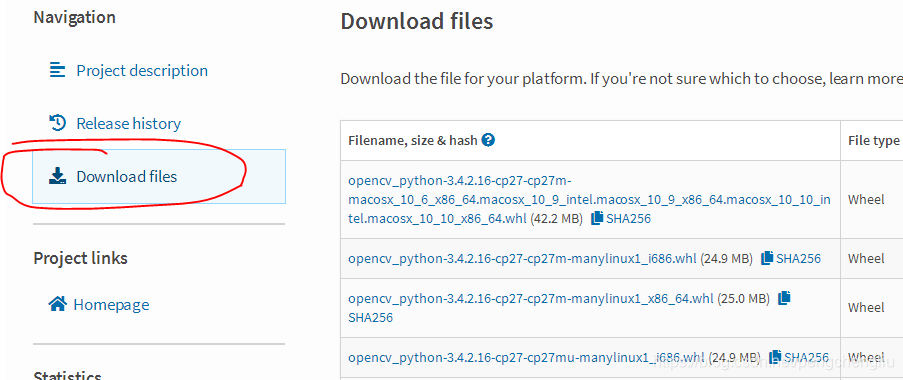903x380 pixels.
Task: Click the 'Navigation' sidebar heading
Action: point(74,17)
